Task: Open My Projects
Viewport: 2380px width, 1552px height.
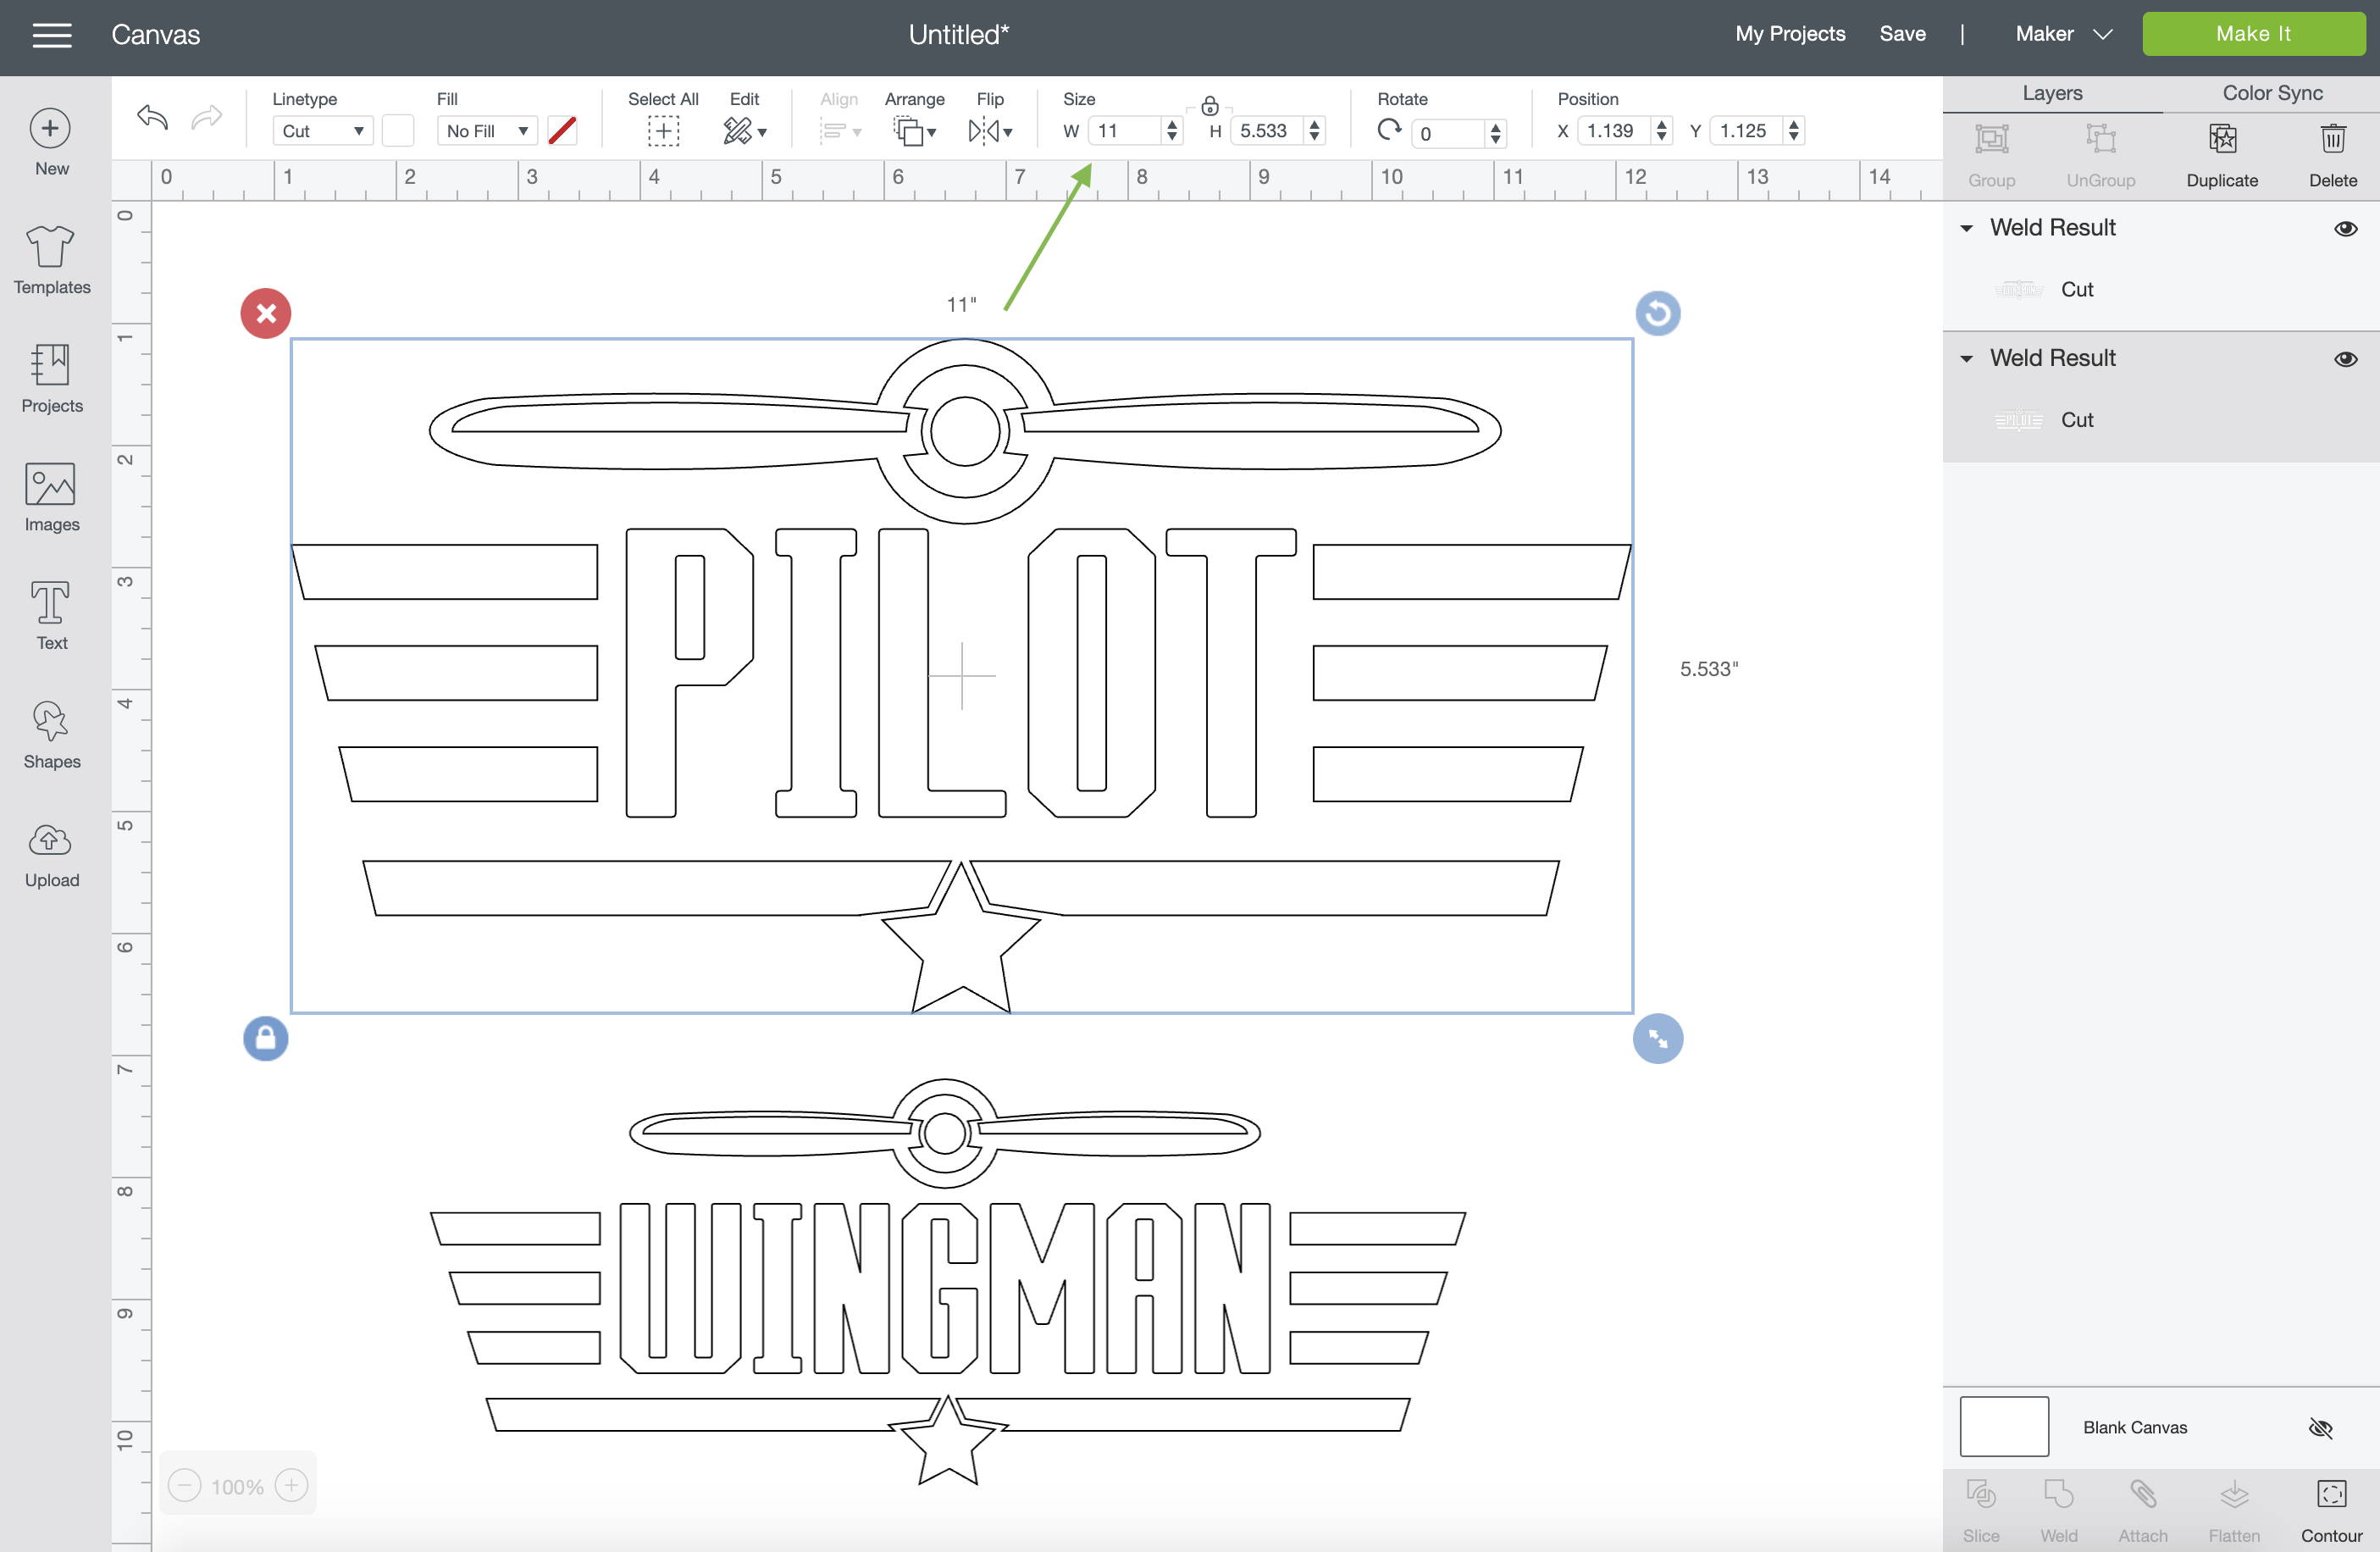Action: [x=1790, y=34]
